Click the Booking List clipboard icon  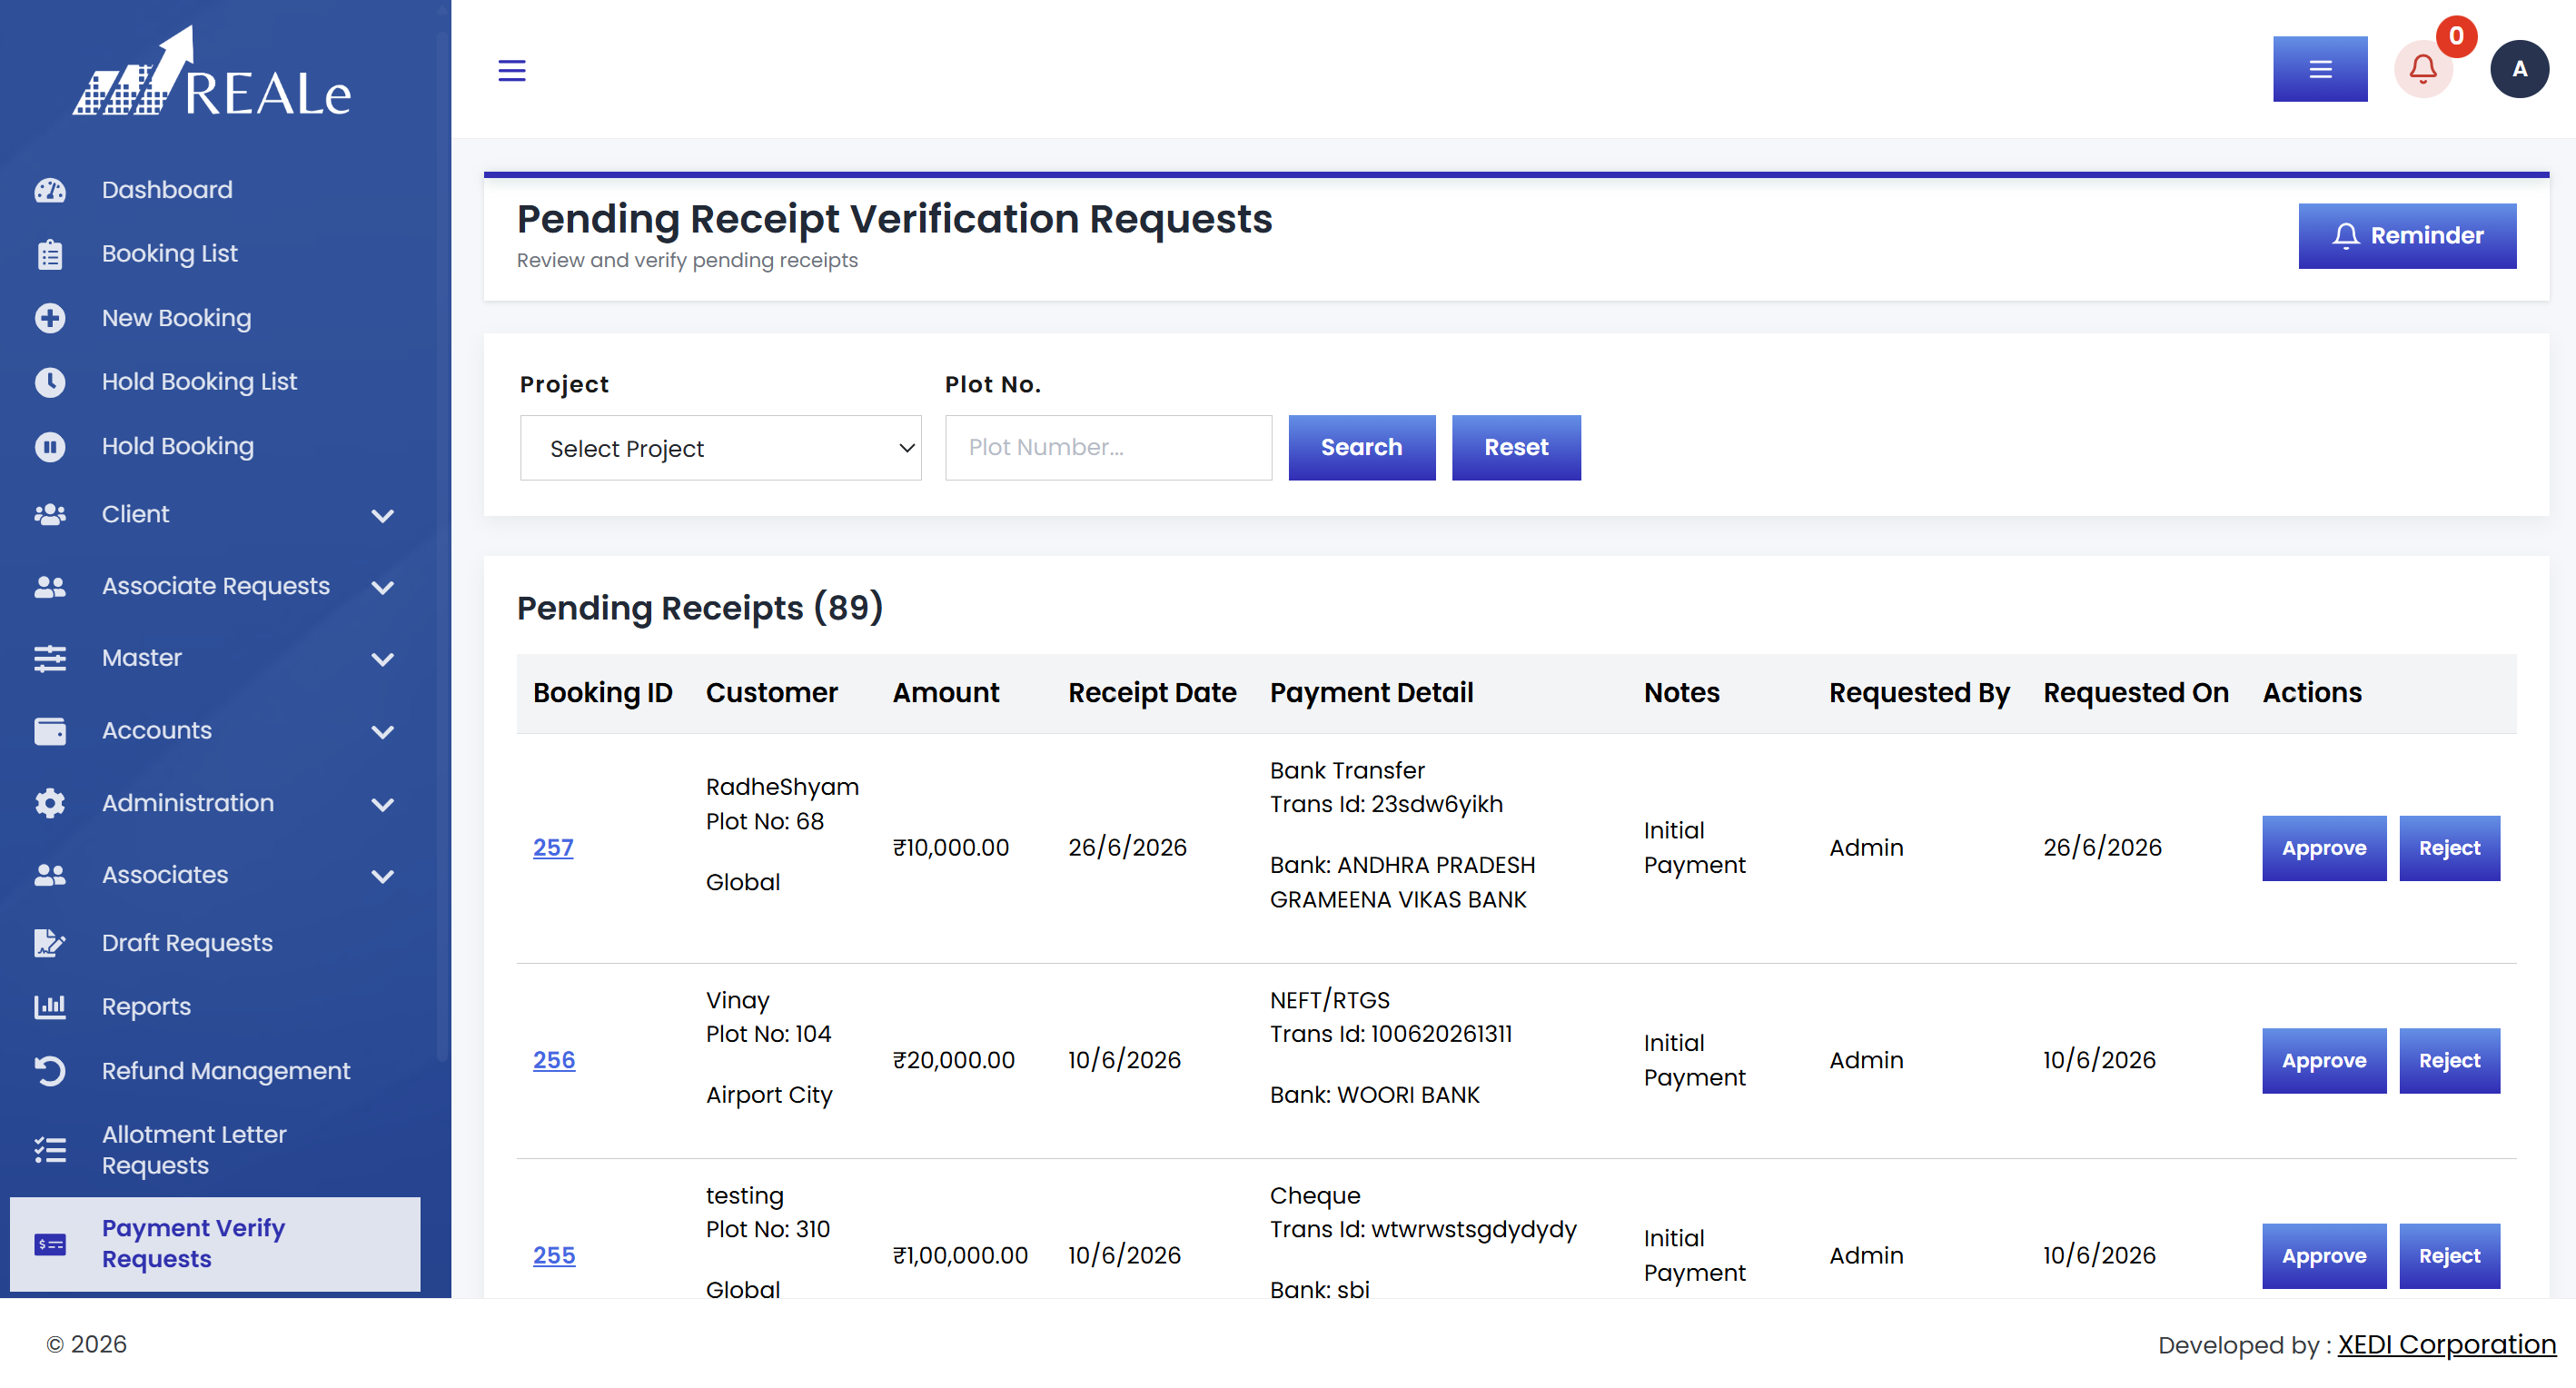(x=50, y=254)
